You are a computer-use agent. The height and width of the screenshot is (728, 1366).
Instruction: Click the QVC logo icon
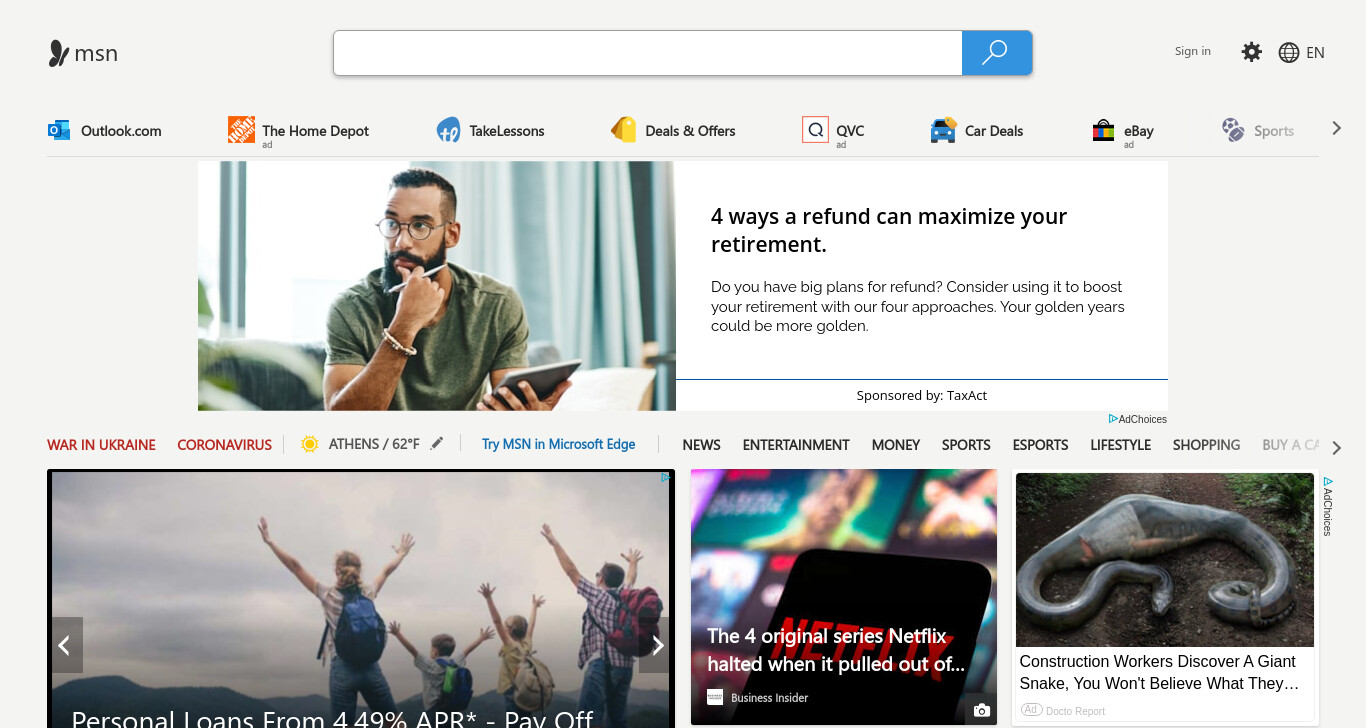pyautogui.click(x=815, y=130)
